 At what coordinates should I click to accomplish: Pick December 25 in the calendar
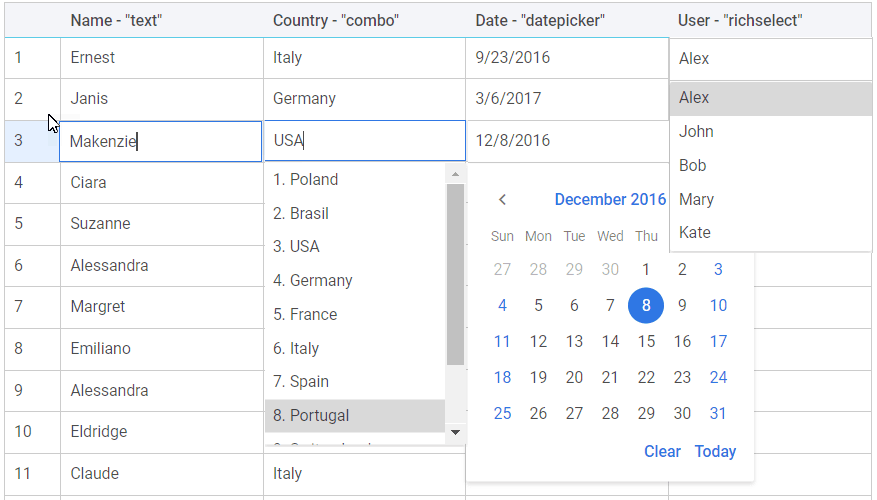click(502, 414)
